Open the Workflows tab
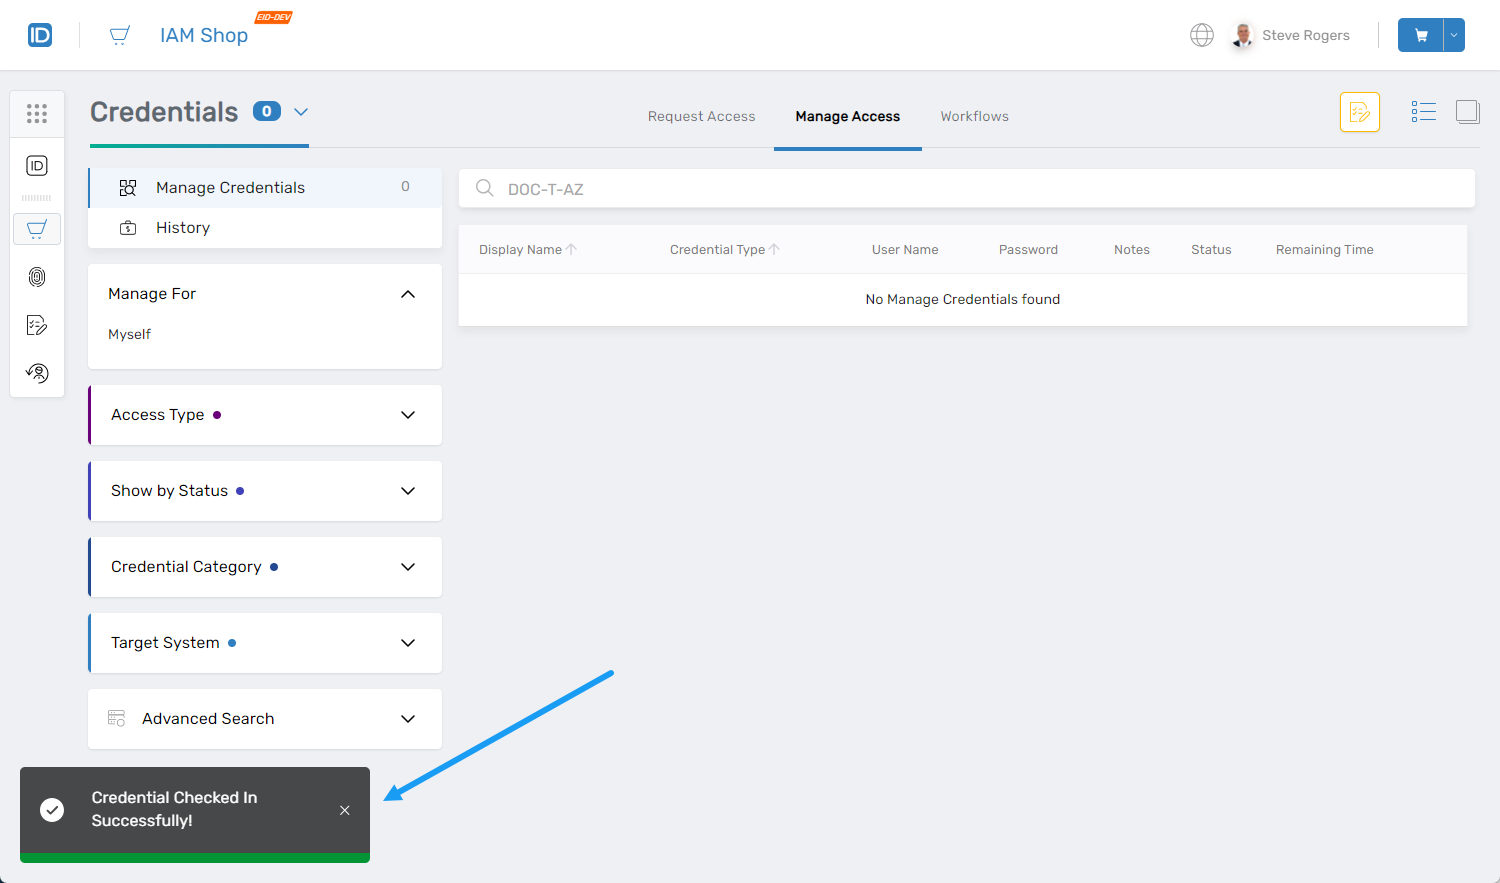Image resolution: width=1500 pixels, height=883 pixels. coord(974,116)
